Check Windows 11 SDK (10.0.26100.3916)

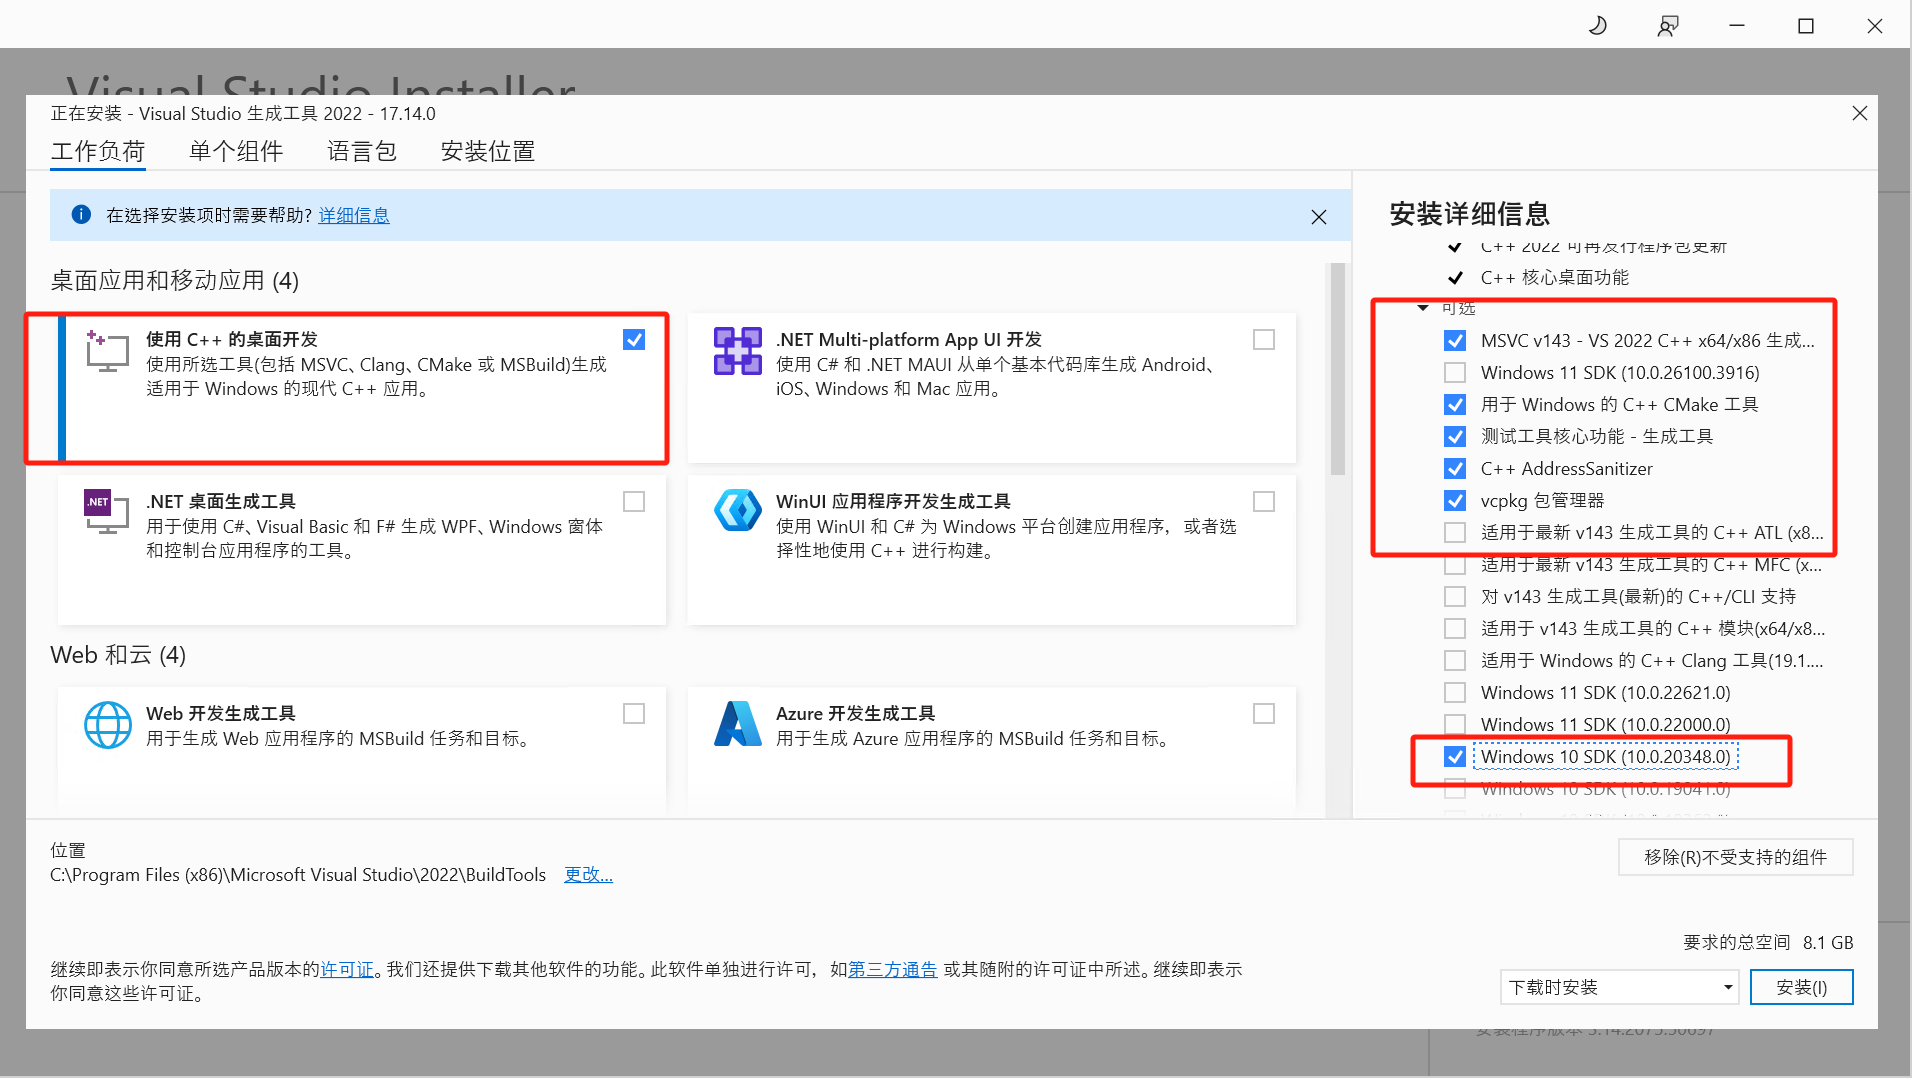(x=1455, y=373)
